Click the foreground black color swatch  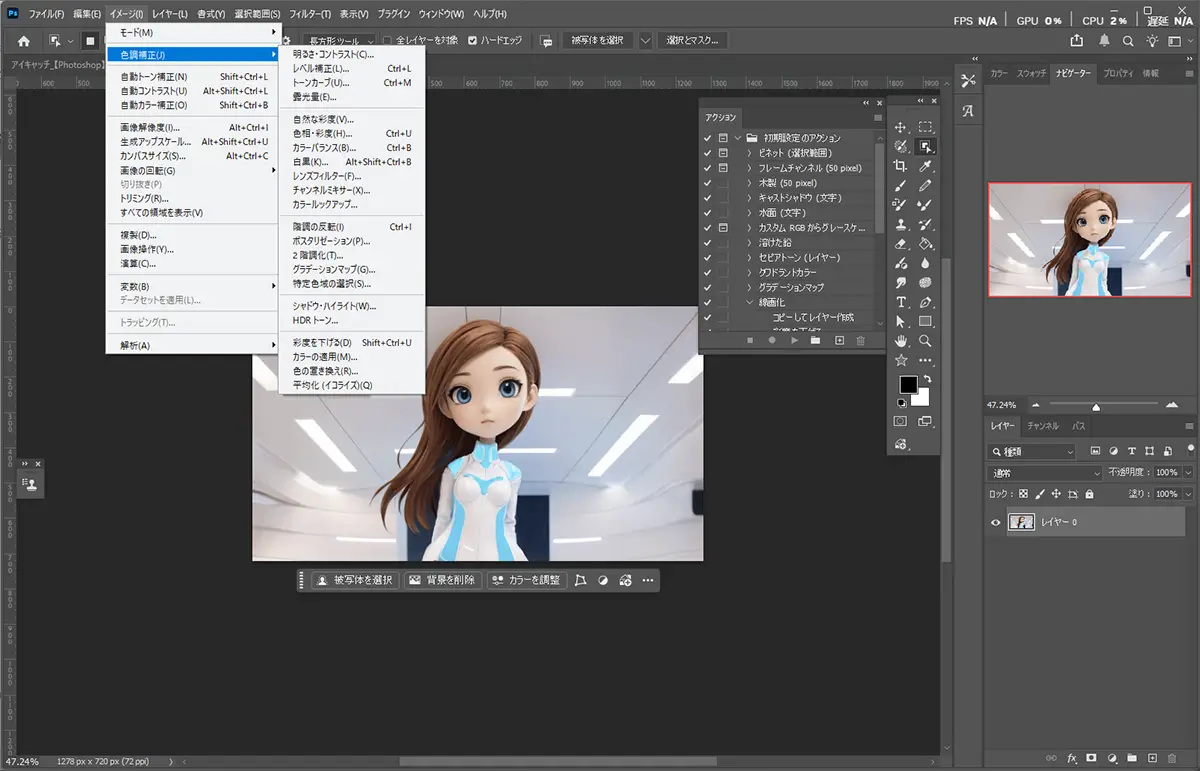coord(907,384)
